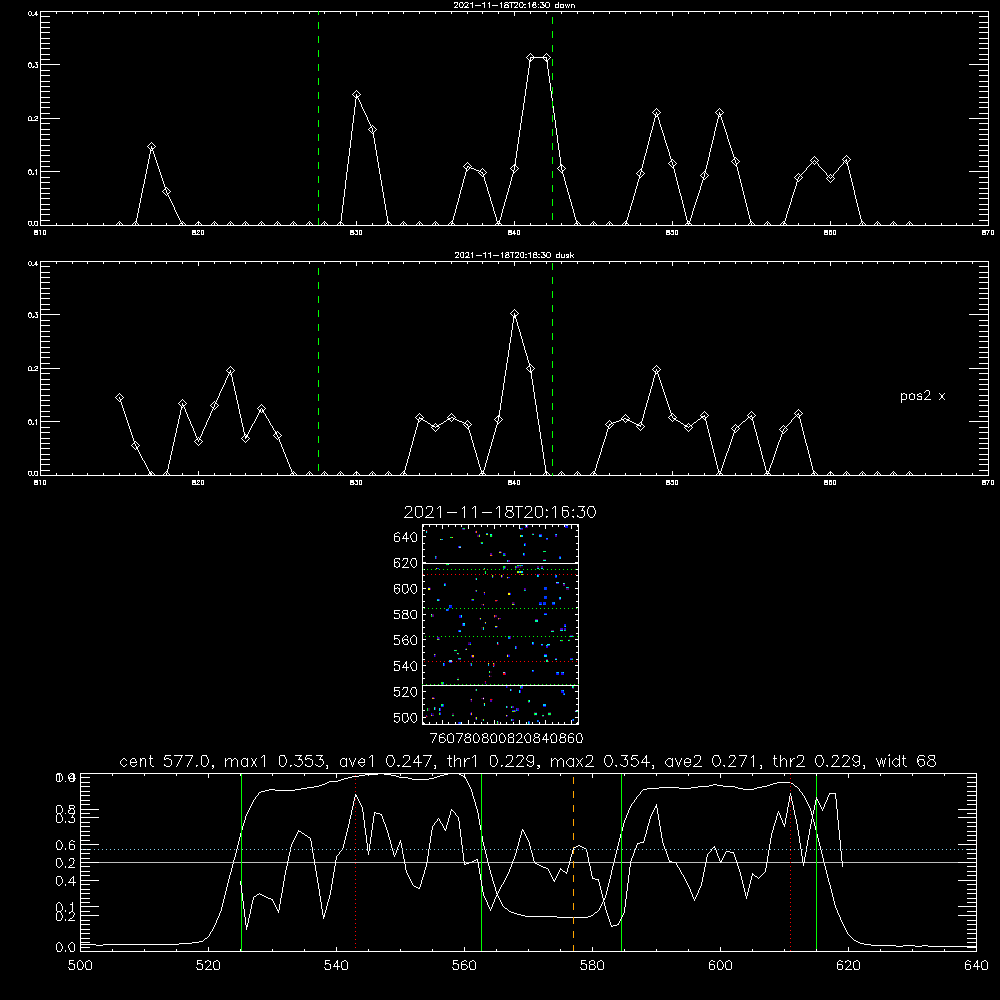Click the left green dashed line in dusk plot

(x=318, y=368)
